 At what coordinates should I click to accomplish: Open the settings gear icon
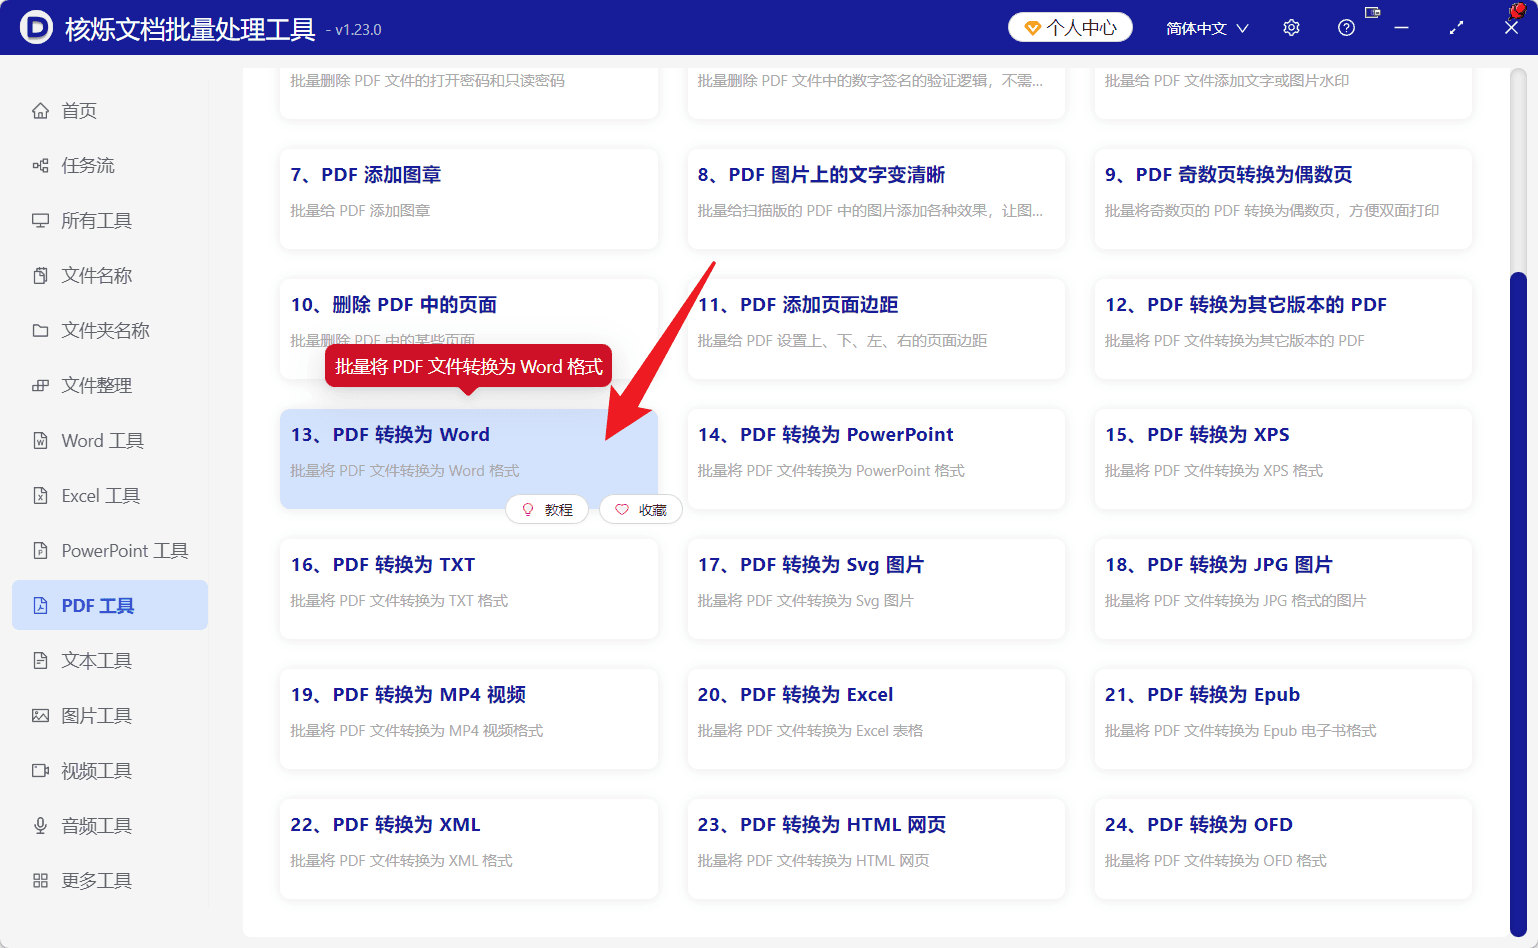(1291, 28)
